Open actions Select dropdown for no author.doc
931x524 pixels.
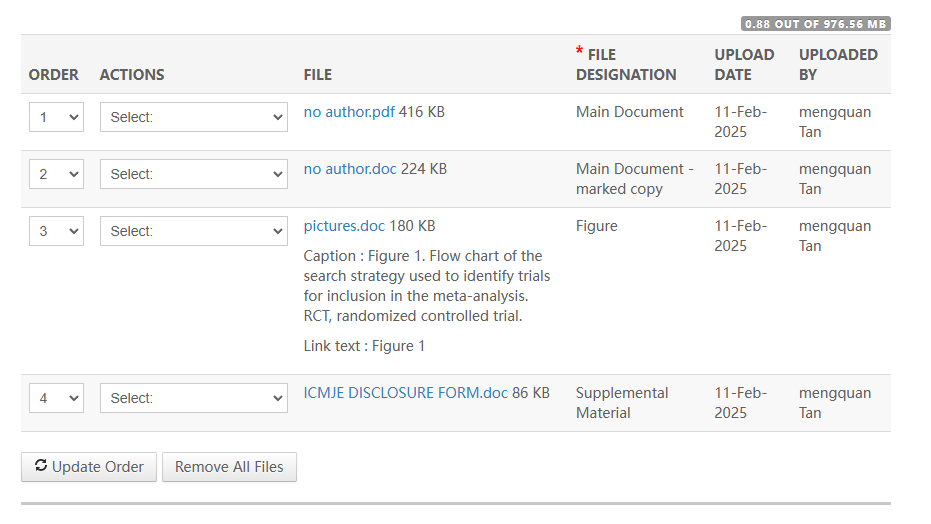point(194,174)
